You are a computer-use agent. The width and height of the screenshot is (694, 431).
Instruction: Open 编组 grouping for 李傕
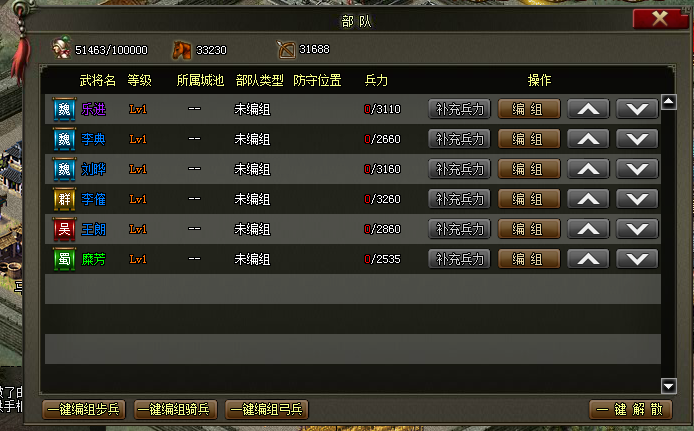click(x=529, y=199)
